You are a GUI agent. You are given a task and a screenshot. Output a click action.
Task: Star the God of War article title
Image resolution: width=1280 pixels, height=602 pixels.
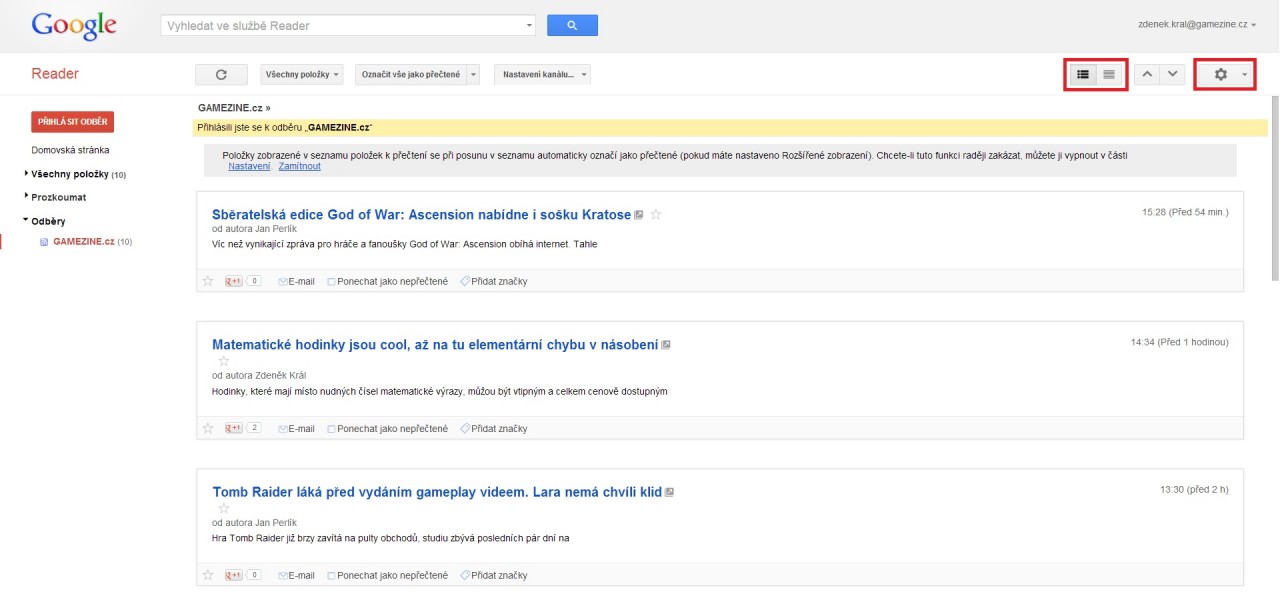coord(656,214)
